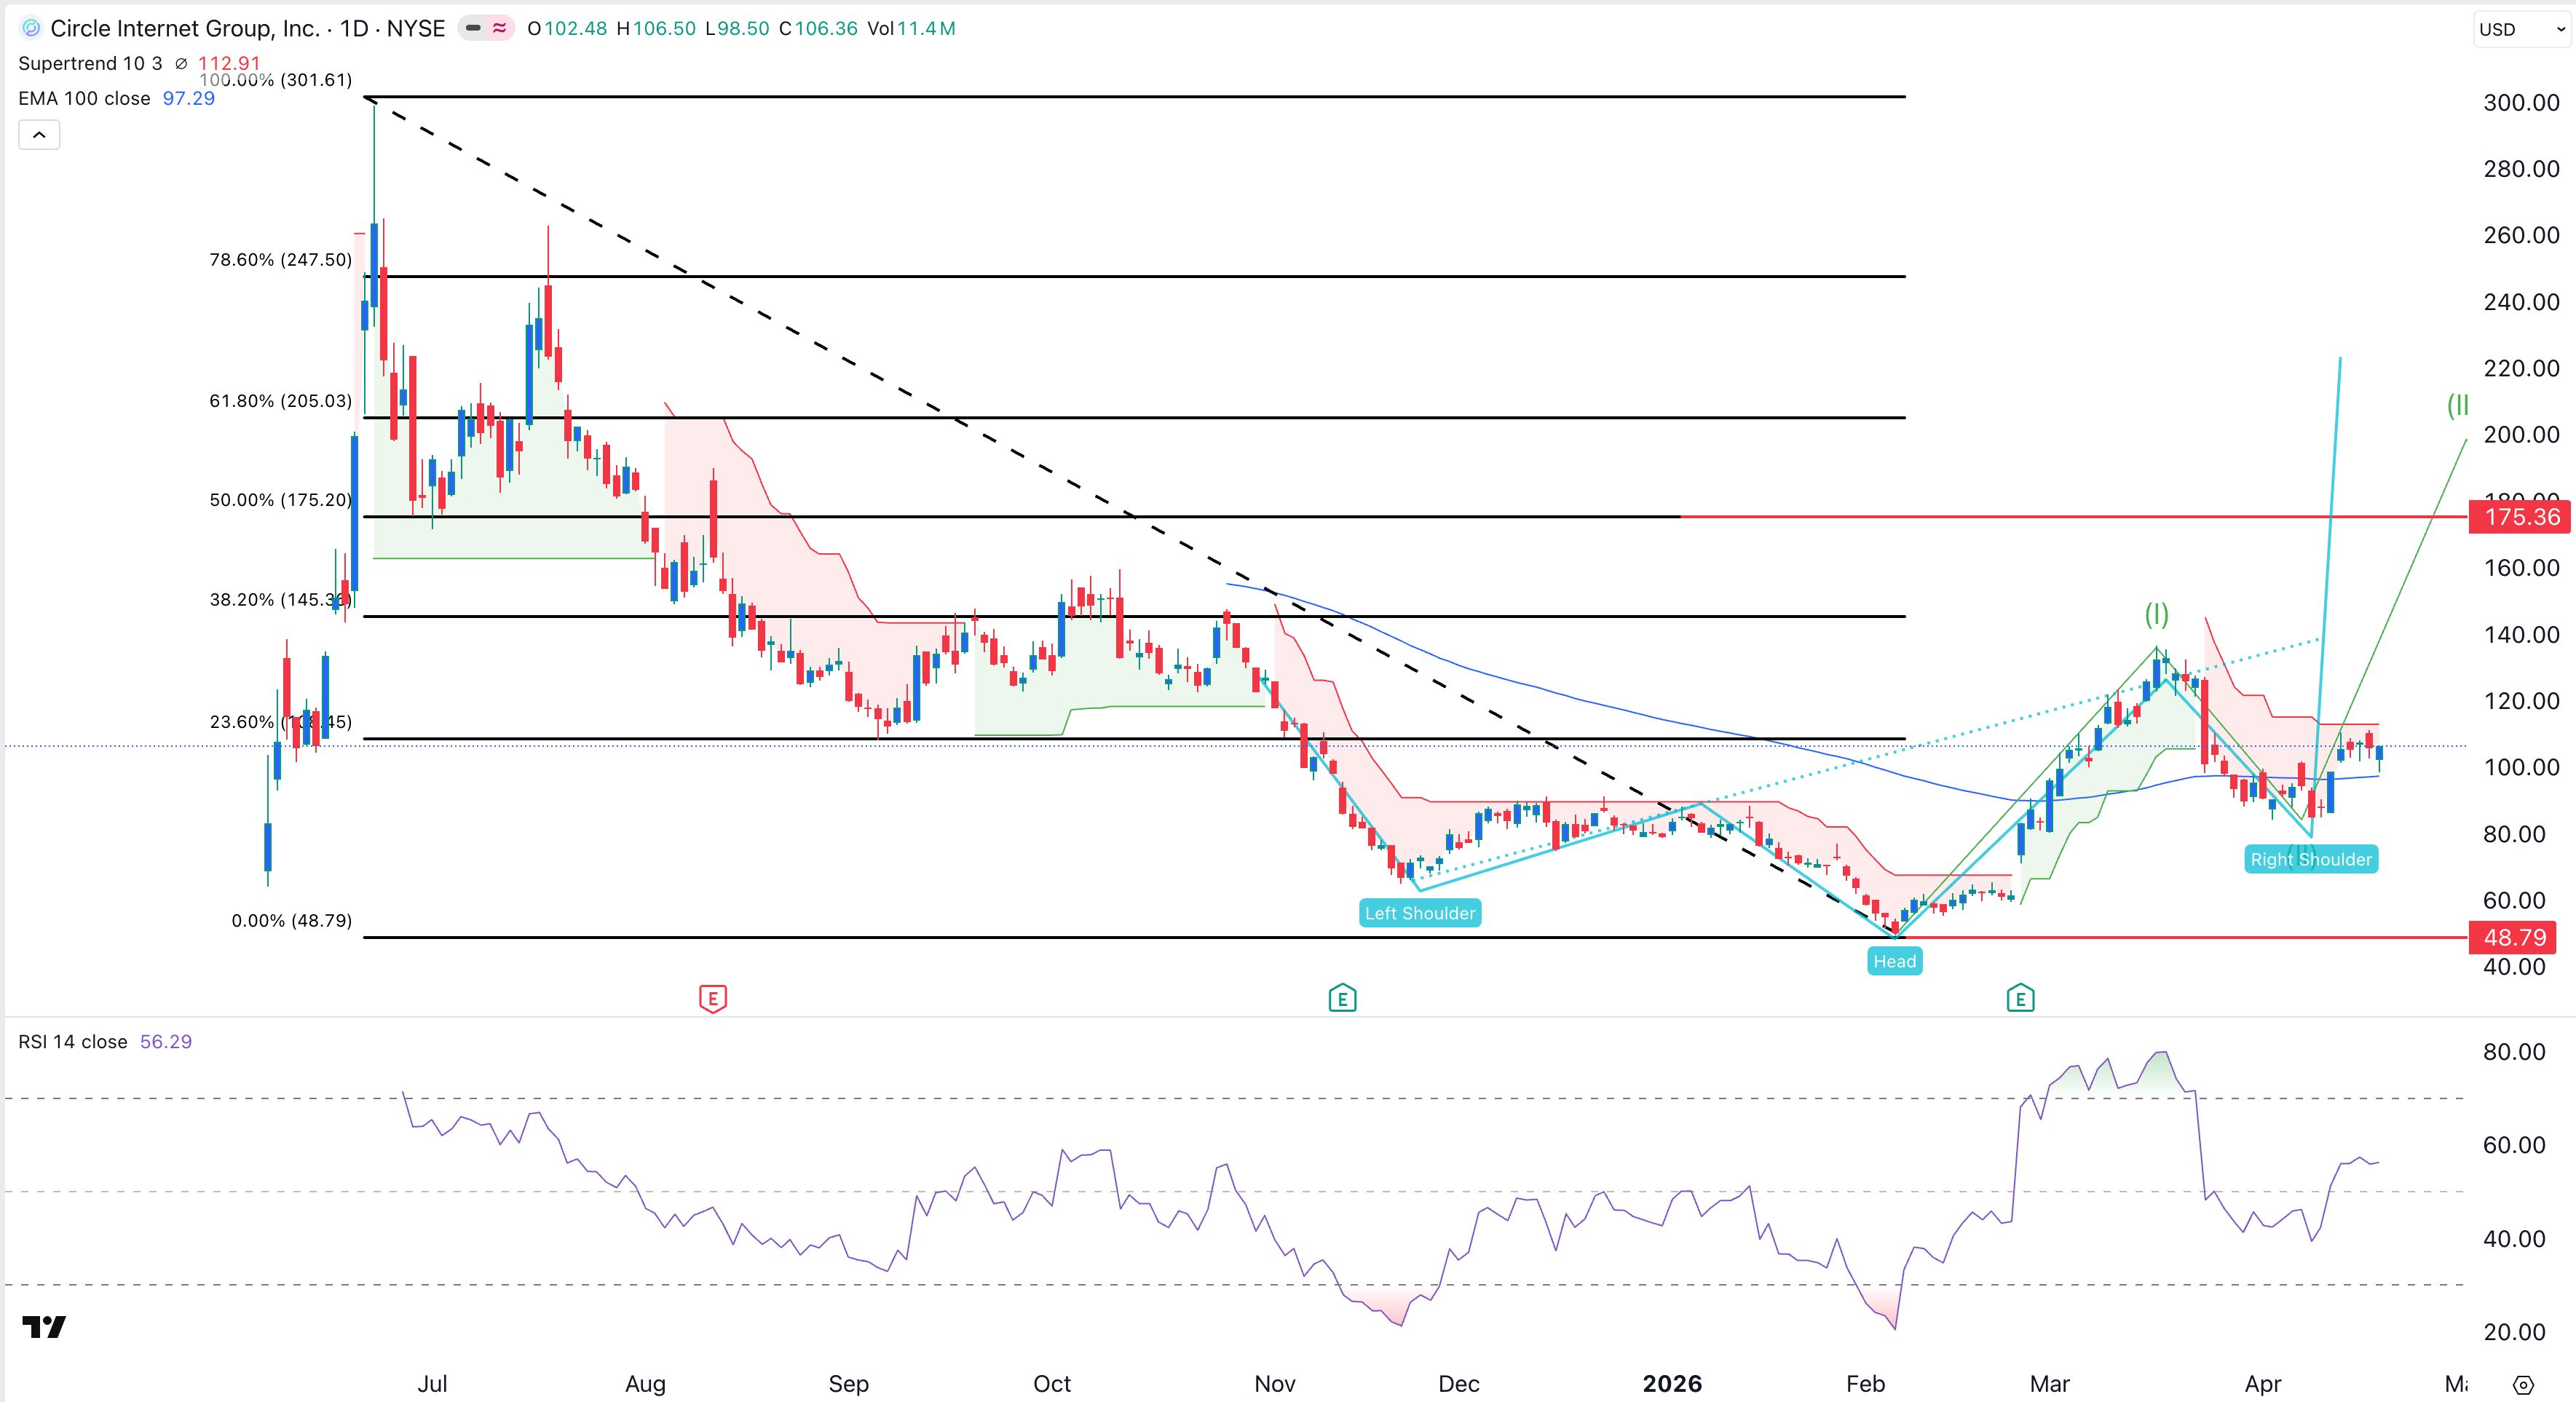Screen dimensions: 2576x1402
Task: Click the Vol 11.4 M readout
Action: 911,28
